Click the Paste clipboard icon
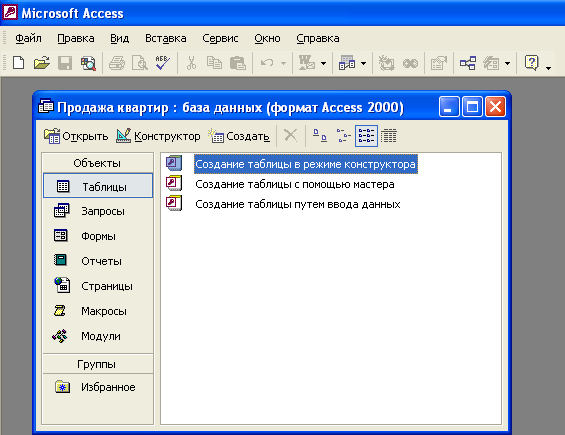This screenshot has height=435, width=565. tap(238, 63)
